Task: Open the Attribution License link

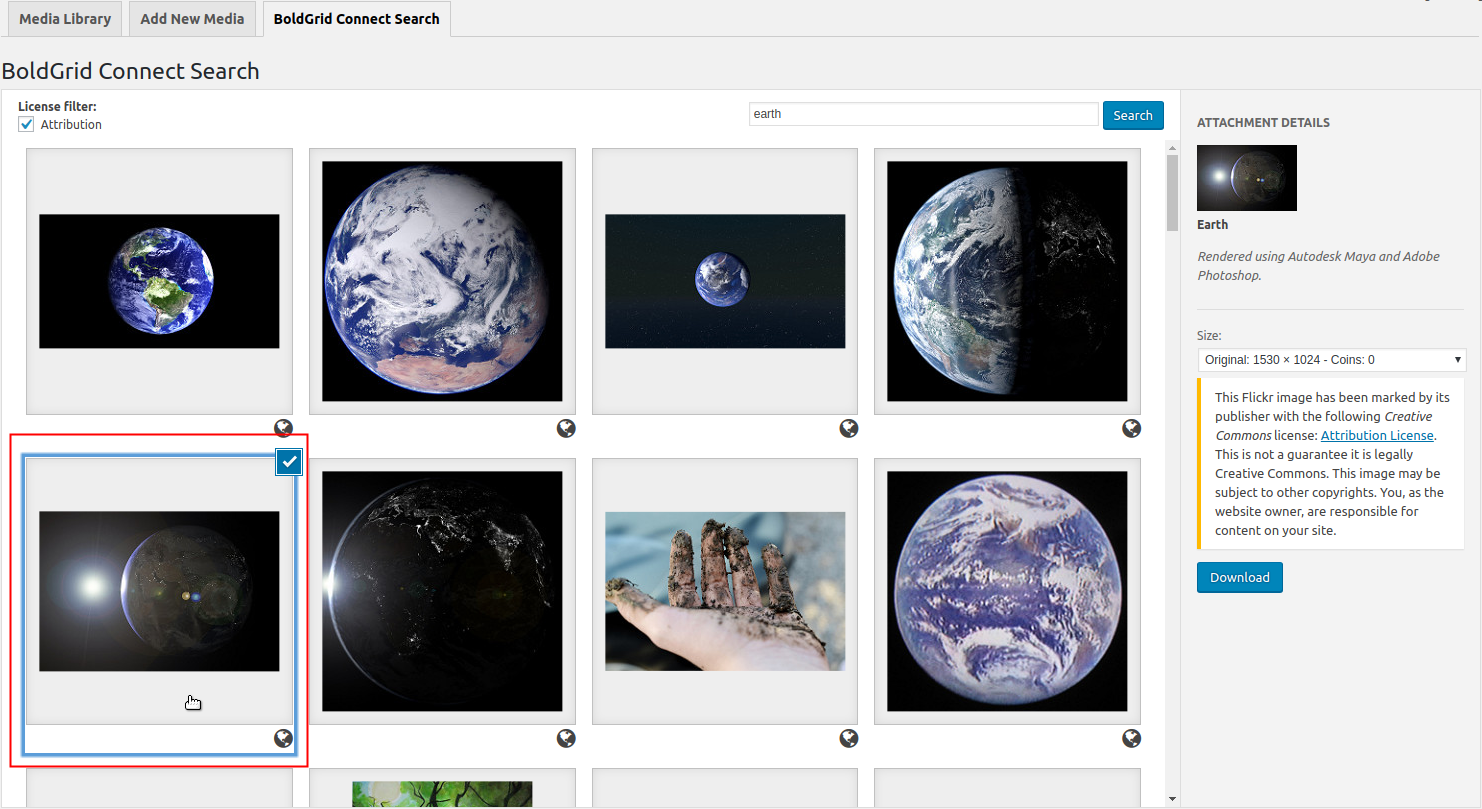Action: click(1377, 436)
